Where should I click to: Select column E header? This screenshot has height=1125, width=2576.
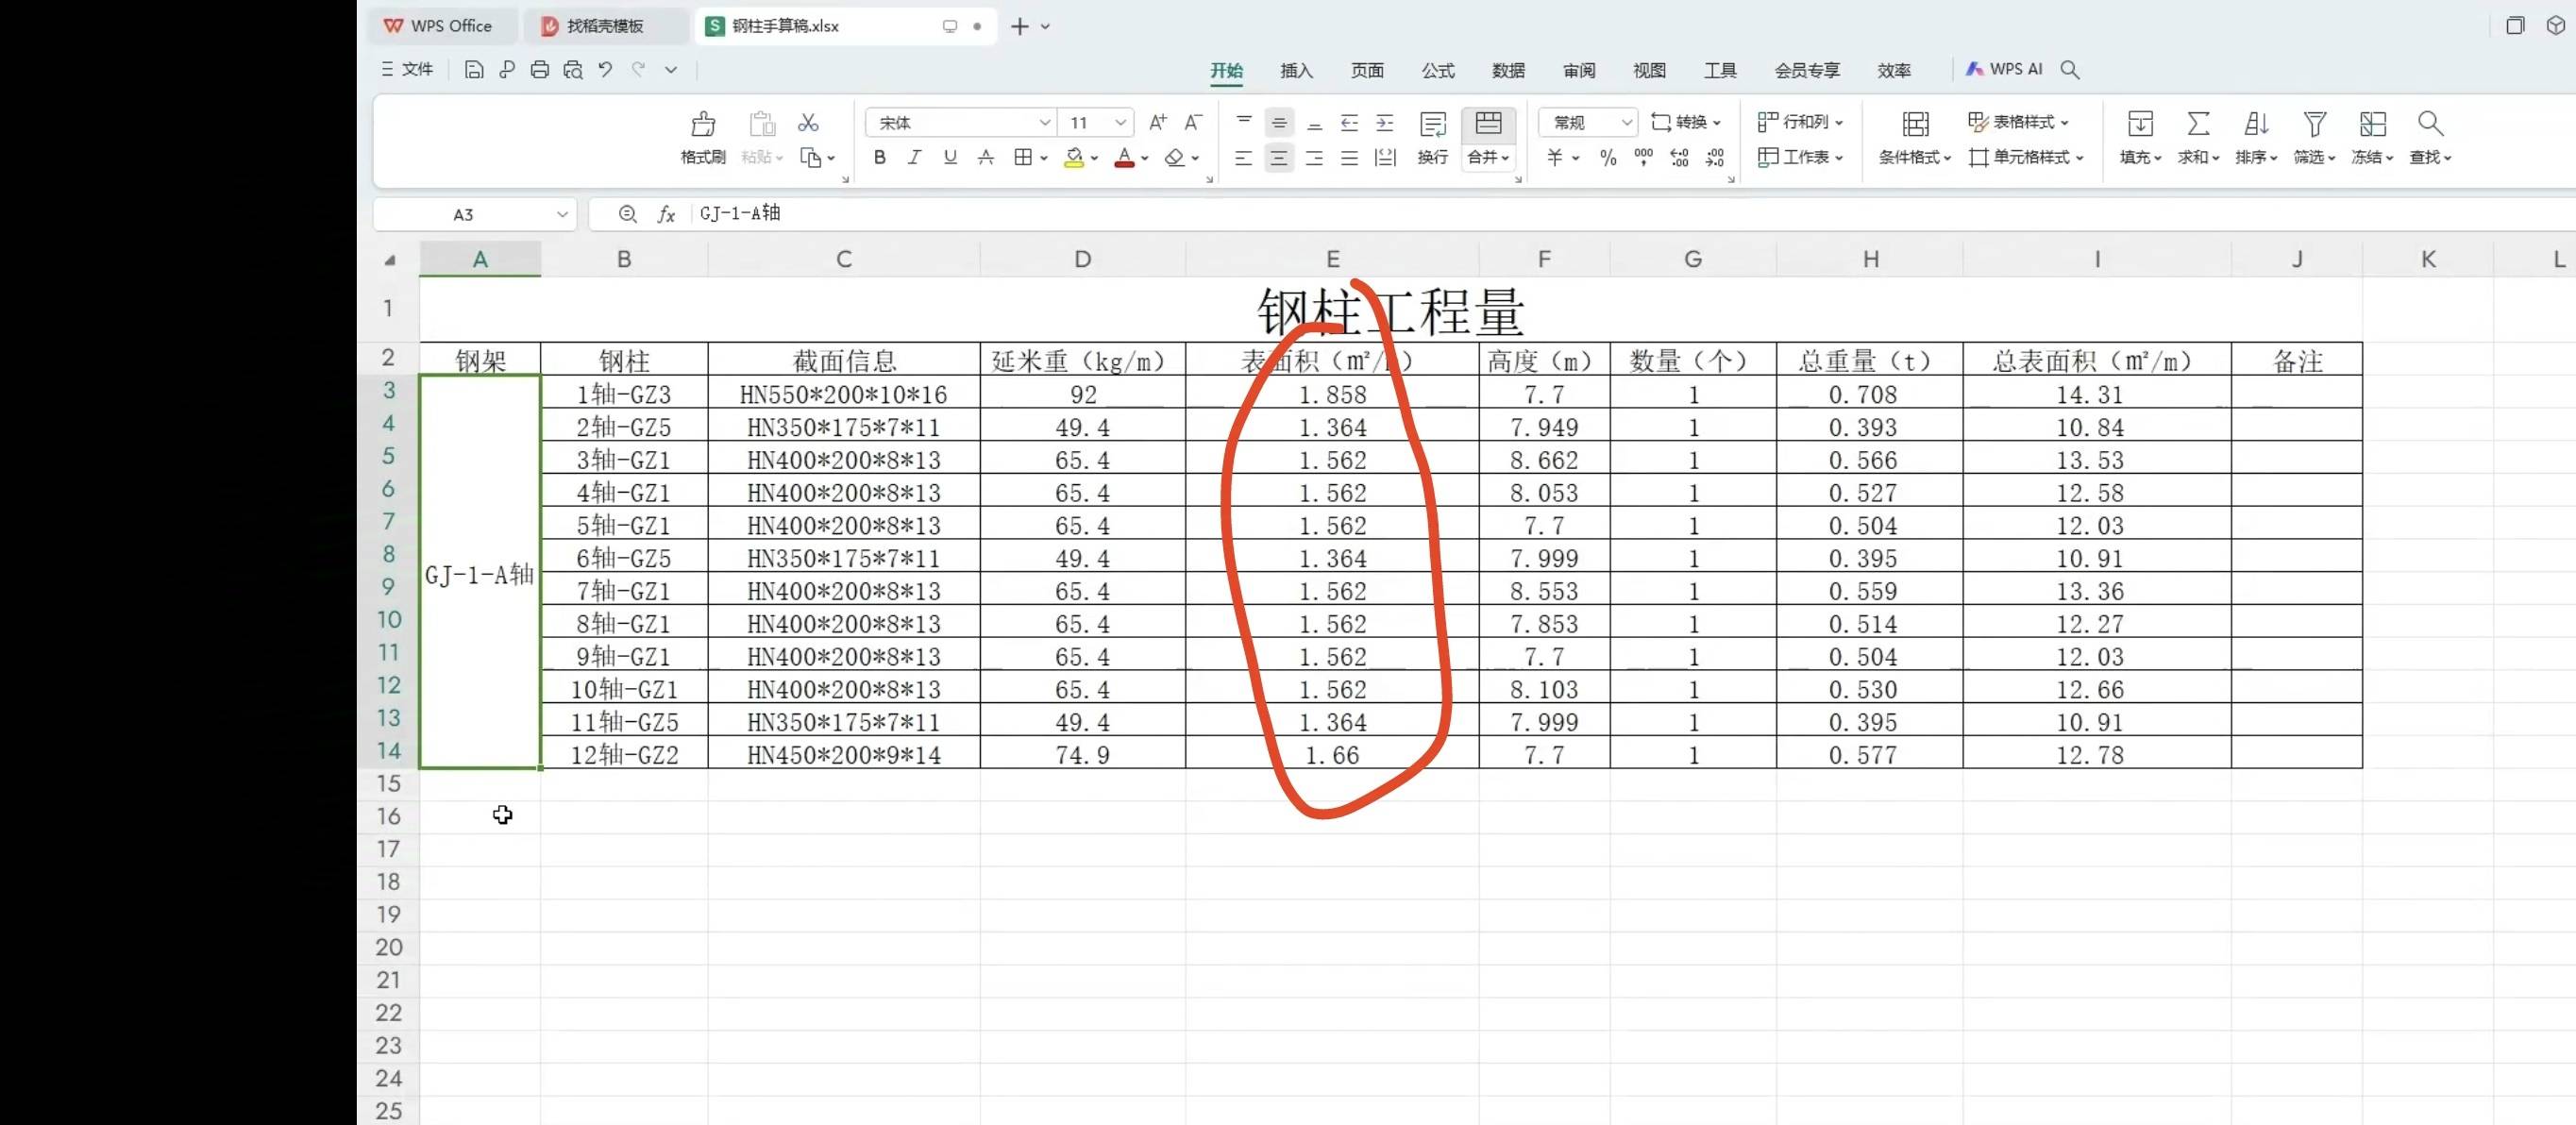tap(1332, 260)
